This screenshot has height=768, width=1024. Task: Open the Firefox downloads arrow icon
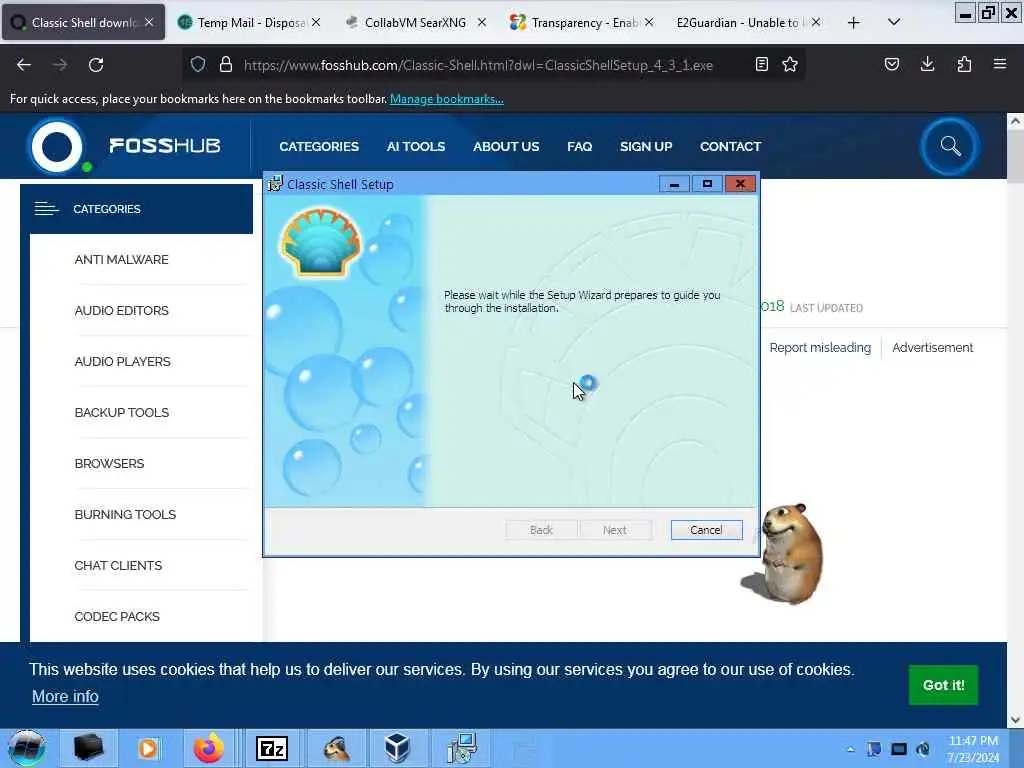927,64
